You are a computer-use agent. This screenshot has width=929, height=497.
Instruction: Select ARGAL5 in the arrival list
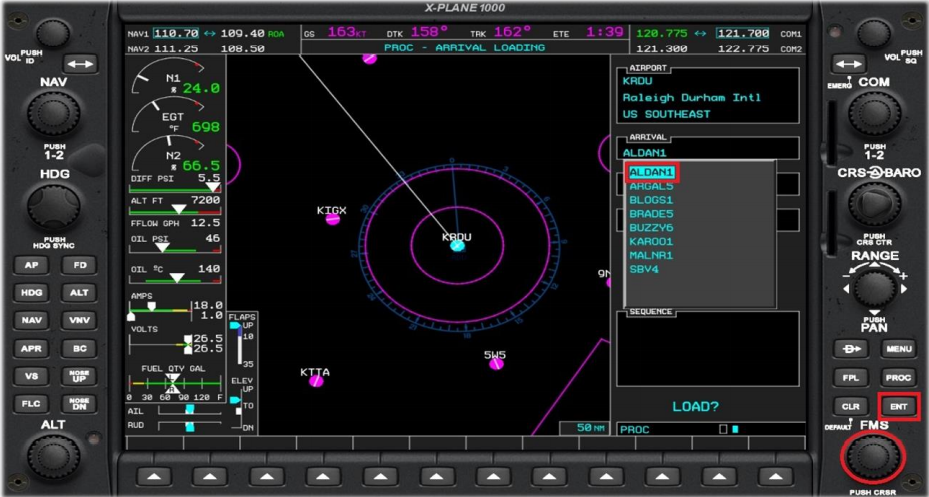tap(651, 186)
